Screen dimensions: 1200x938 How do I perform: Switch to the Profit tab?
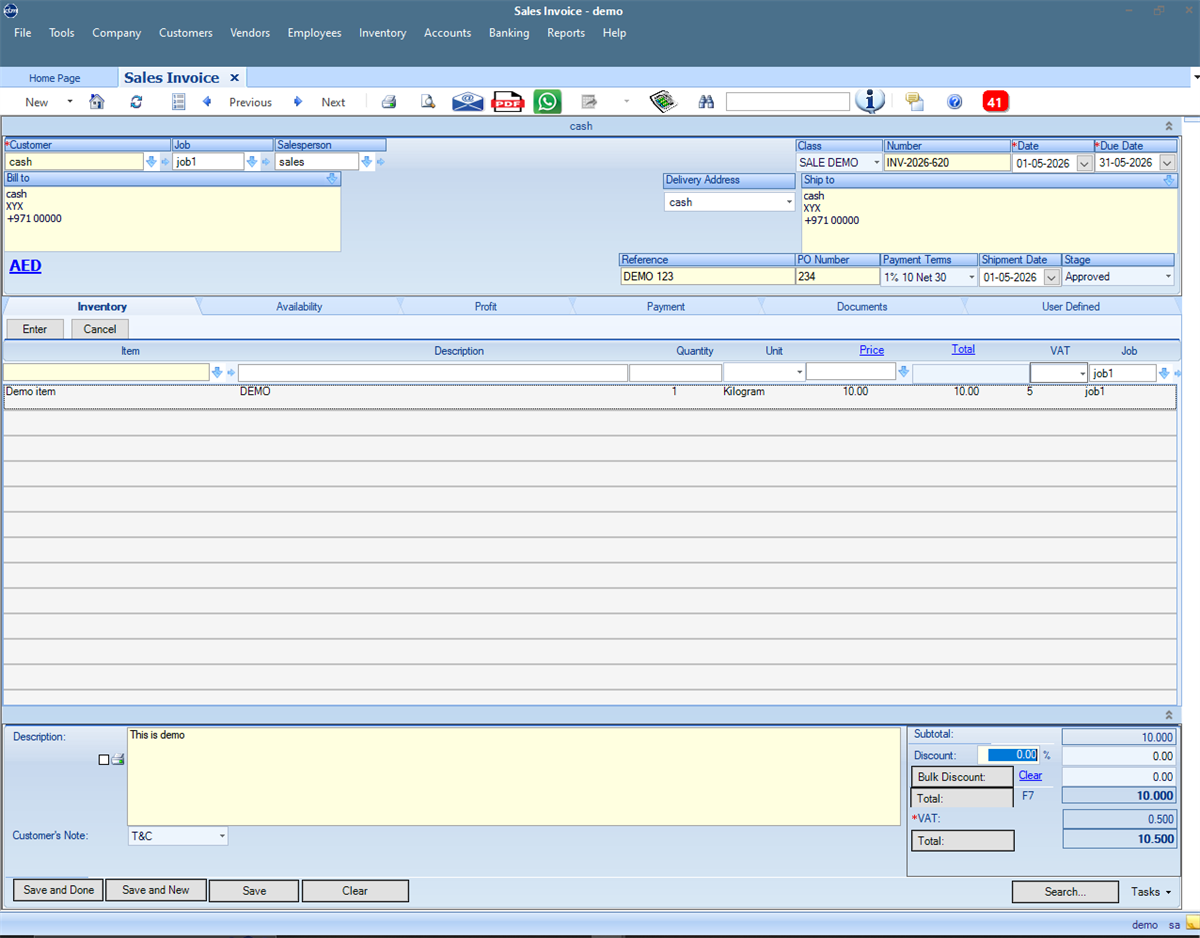[x=486, y=307]
